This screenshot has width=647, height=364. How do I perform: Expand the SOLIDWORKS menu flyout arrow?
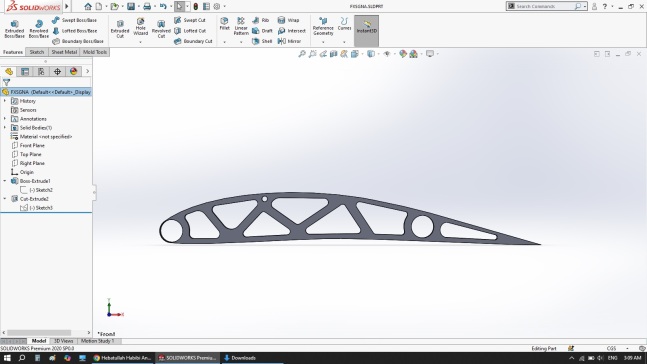pos(67,6)
